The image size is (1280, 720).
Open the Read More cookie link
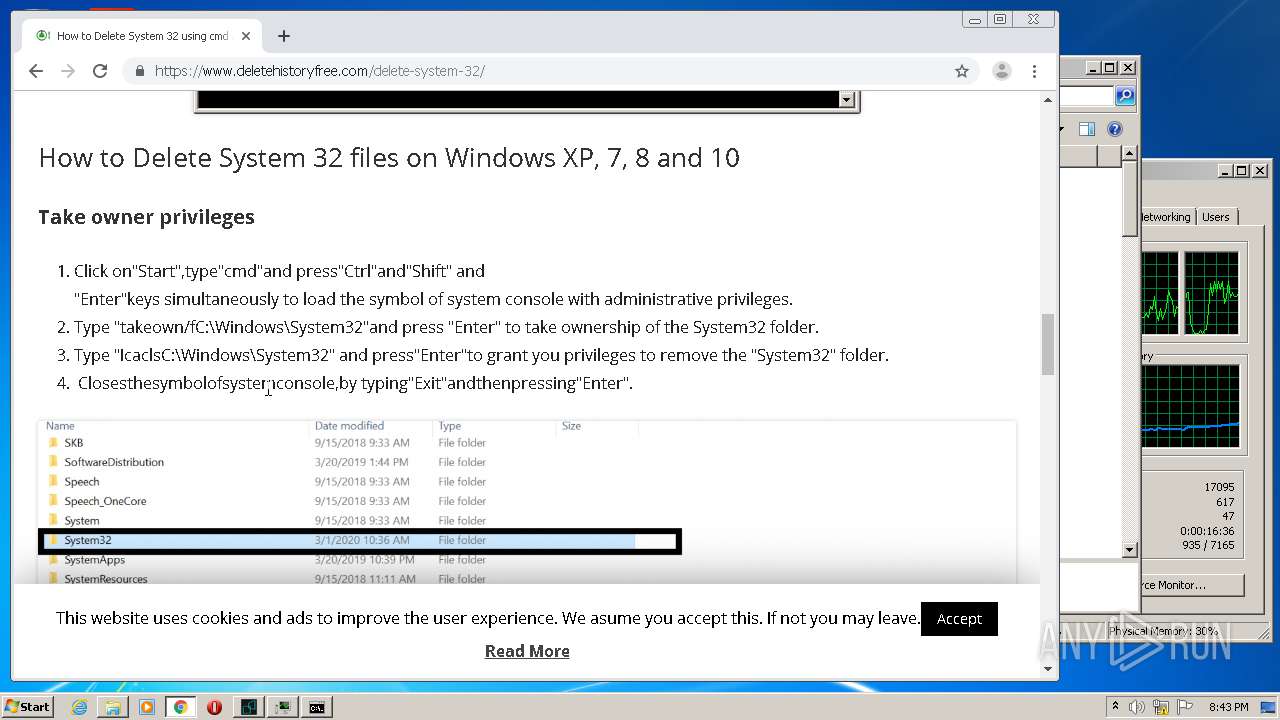click(527, 651)
